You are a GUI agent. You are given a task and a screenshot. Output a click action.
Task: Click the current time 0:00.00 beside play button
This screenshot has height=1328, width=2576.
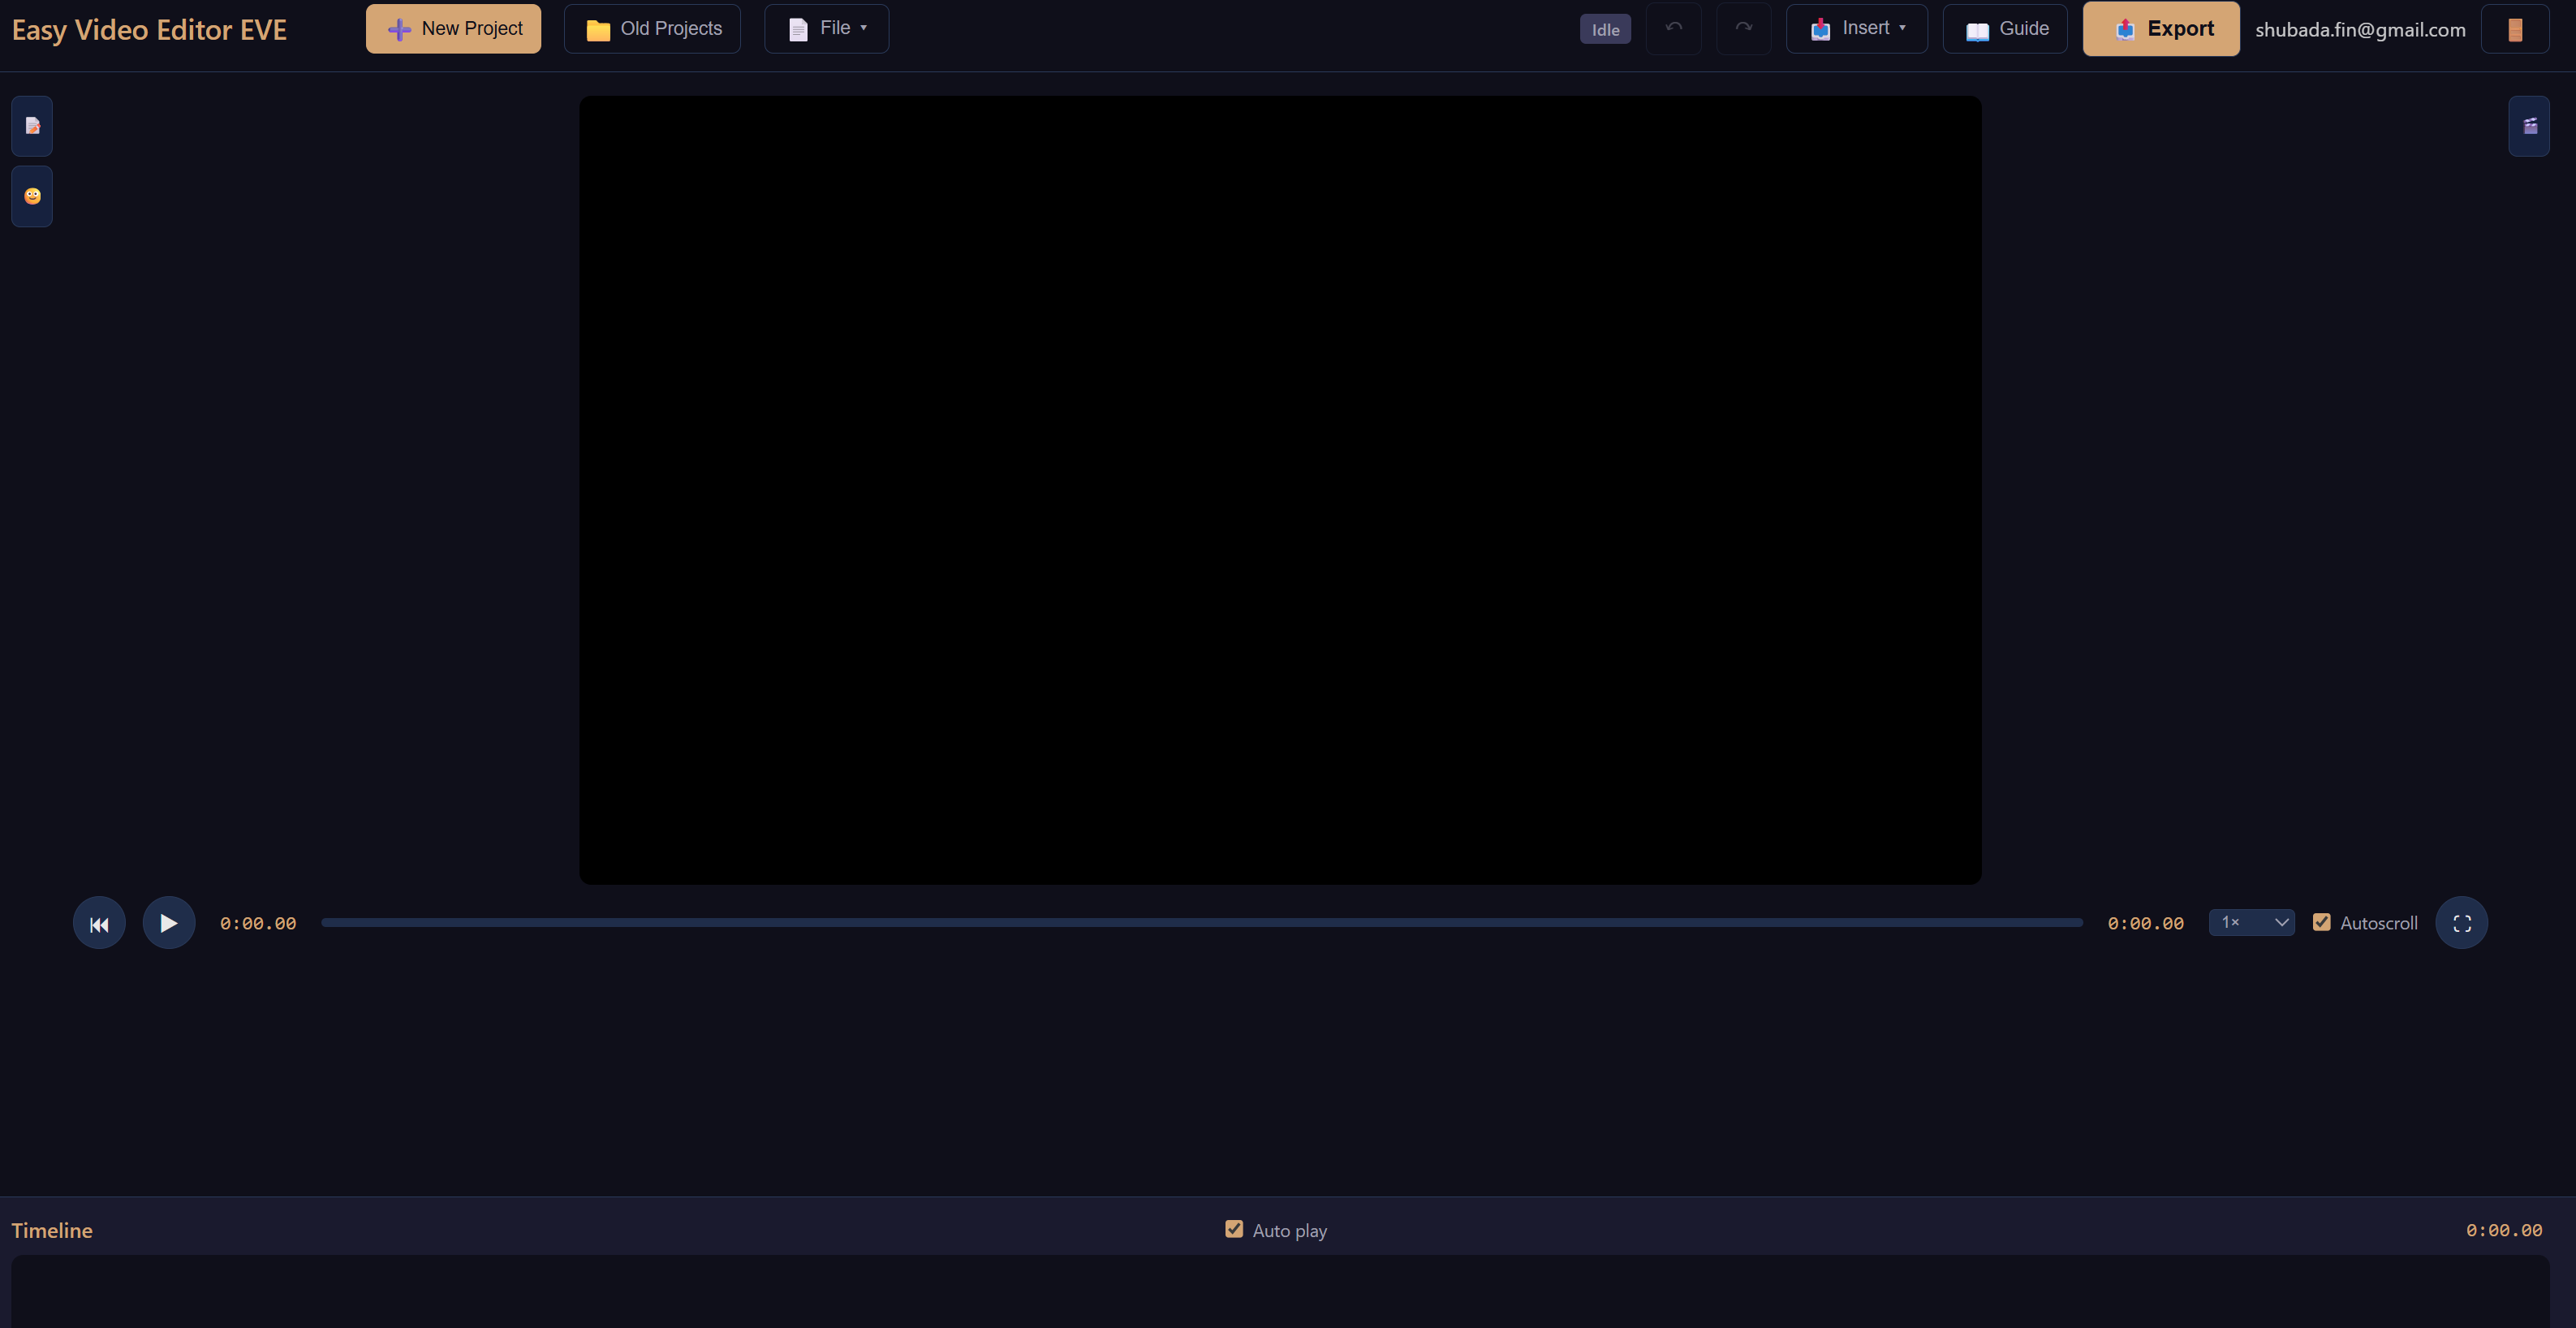(258, 923)
